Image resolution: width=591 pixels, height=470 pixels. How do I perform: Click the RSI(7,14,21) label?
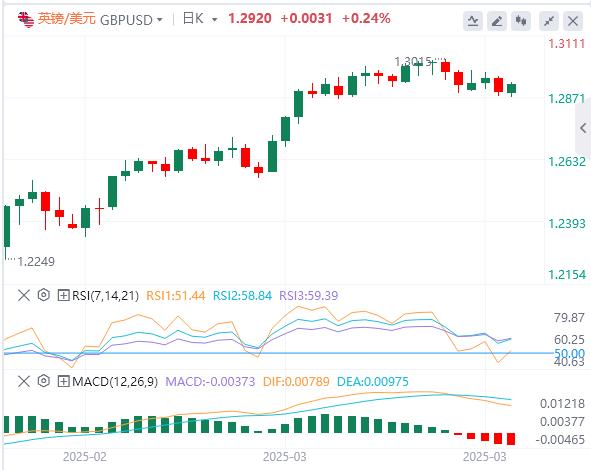point(106,295)
